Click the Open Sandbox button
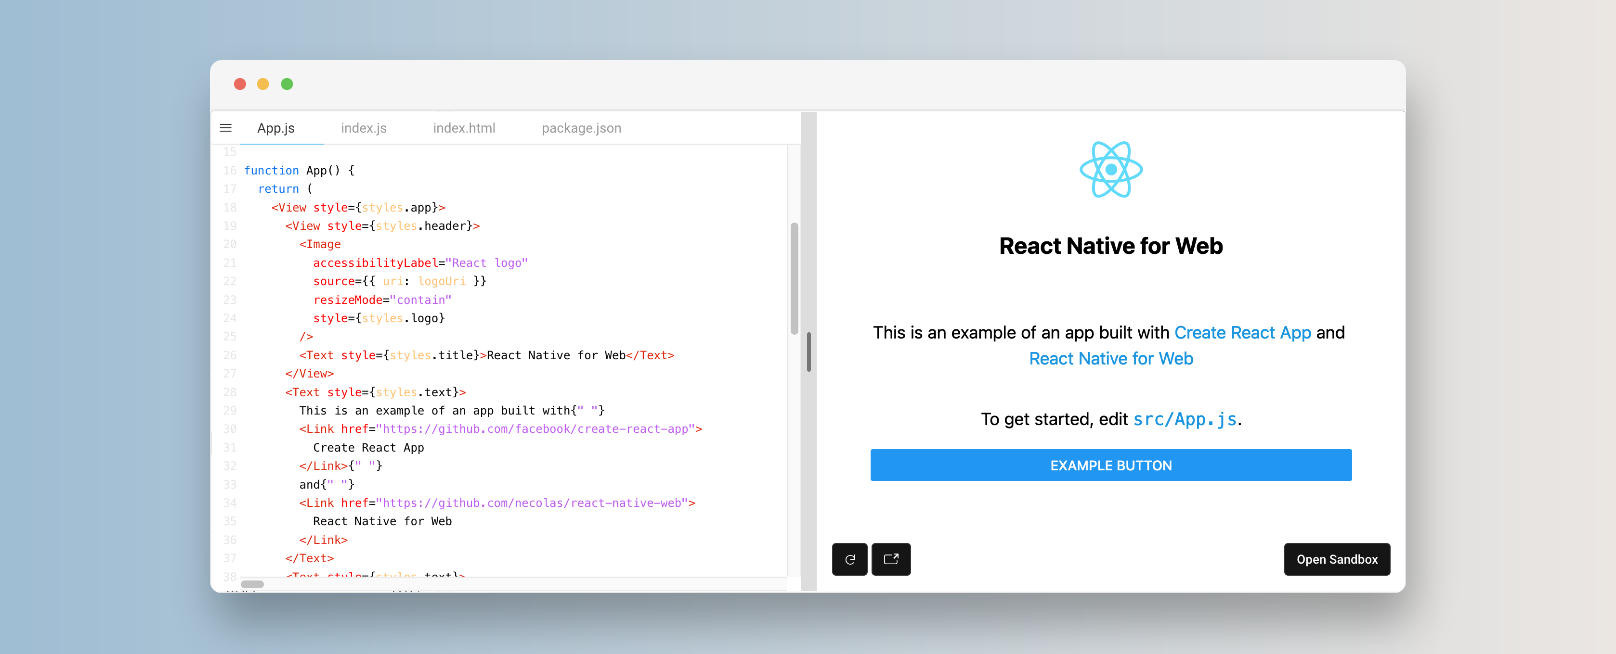The width and height of the screenshot is (1616, 654). tap(1337, 559)
